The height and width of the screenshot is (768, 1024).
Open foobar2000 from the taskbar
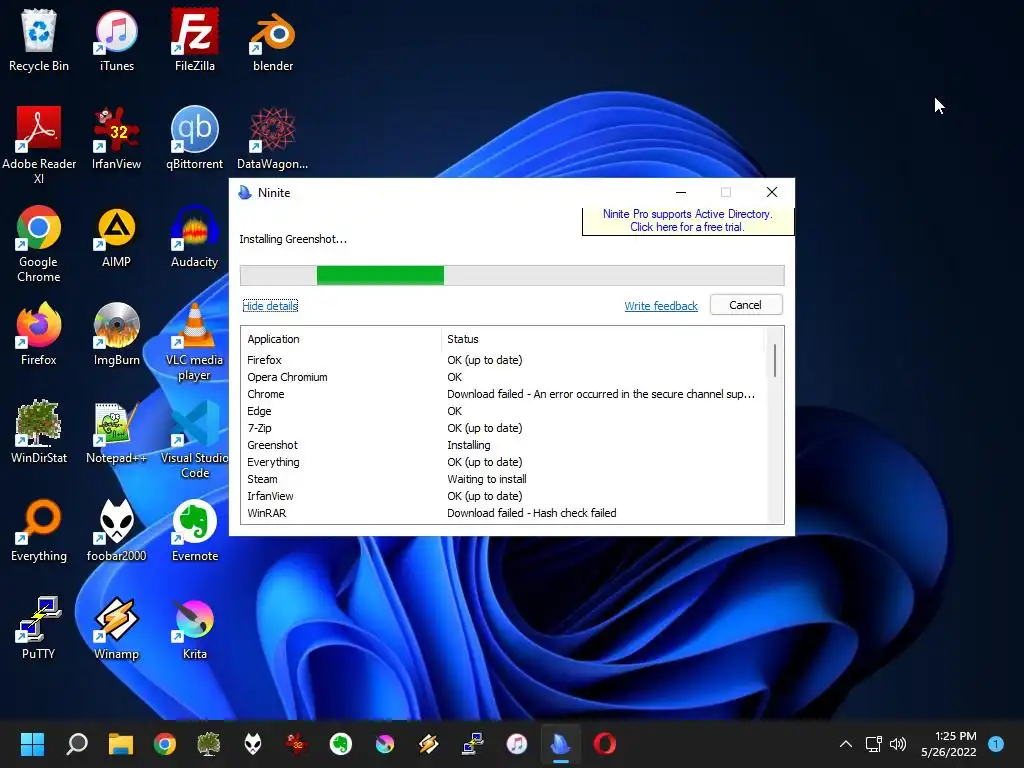click(x=253, y=744)
